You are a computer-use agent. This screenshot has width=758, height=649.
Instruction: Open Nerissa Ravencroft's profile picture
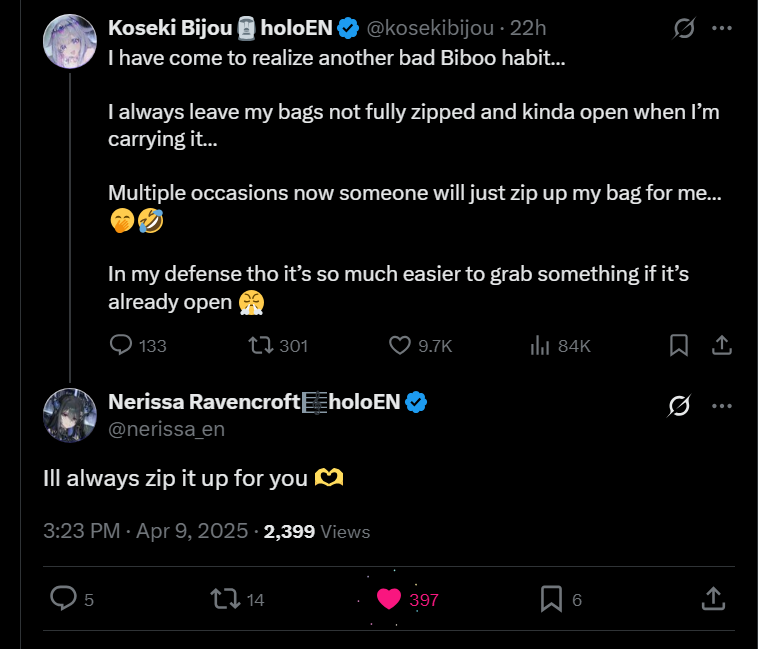[x=70, y=414]
